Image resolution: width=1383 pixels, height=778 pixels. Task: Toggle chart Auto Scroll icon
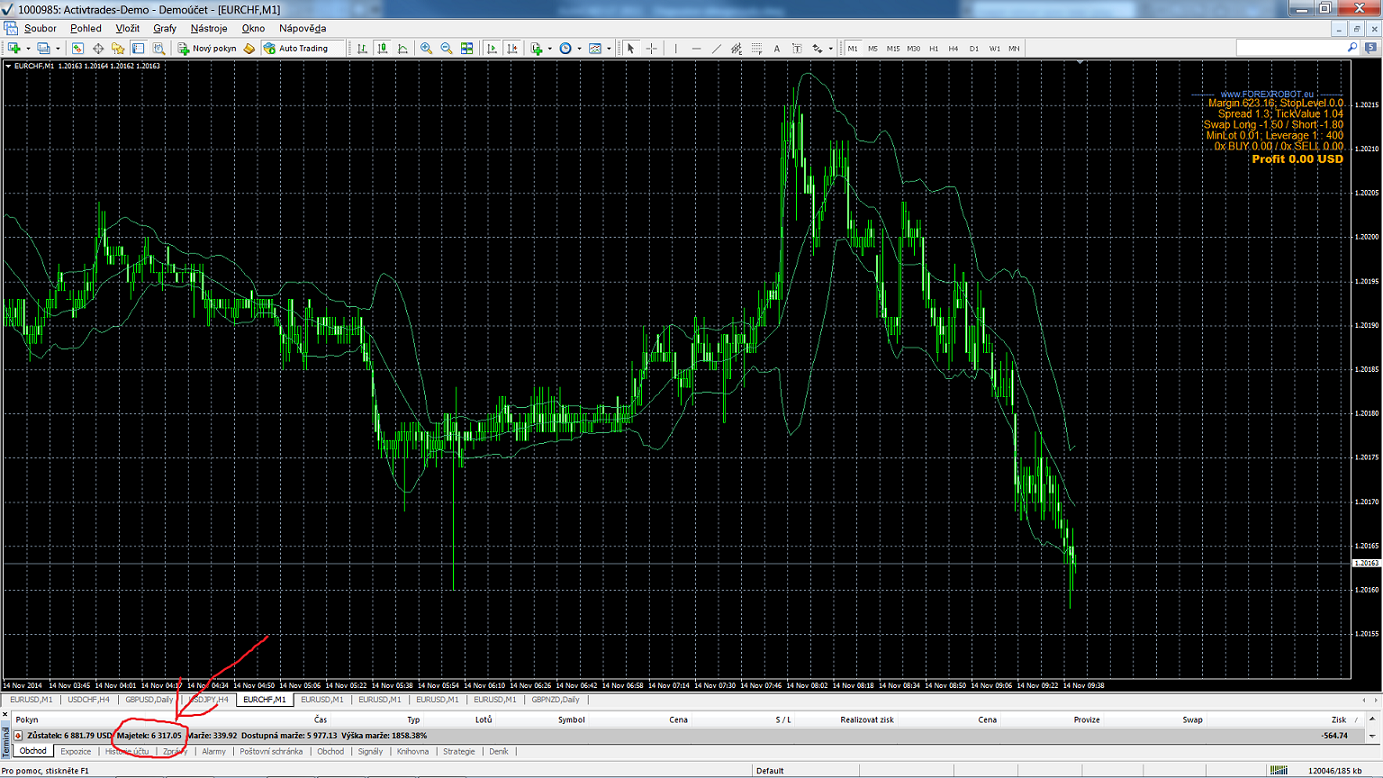pyautogui.click(x=492, y=48)
